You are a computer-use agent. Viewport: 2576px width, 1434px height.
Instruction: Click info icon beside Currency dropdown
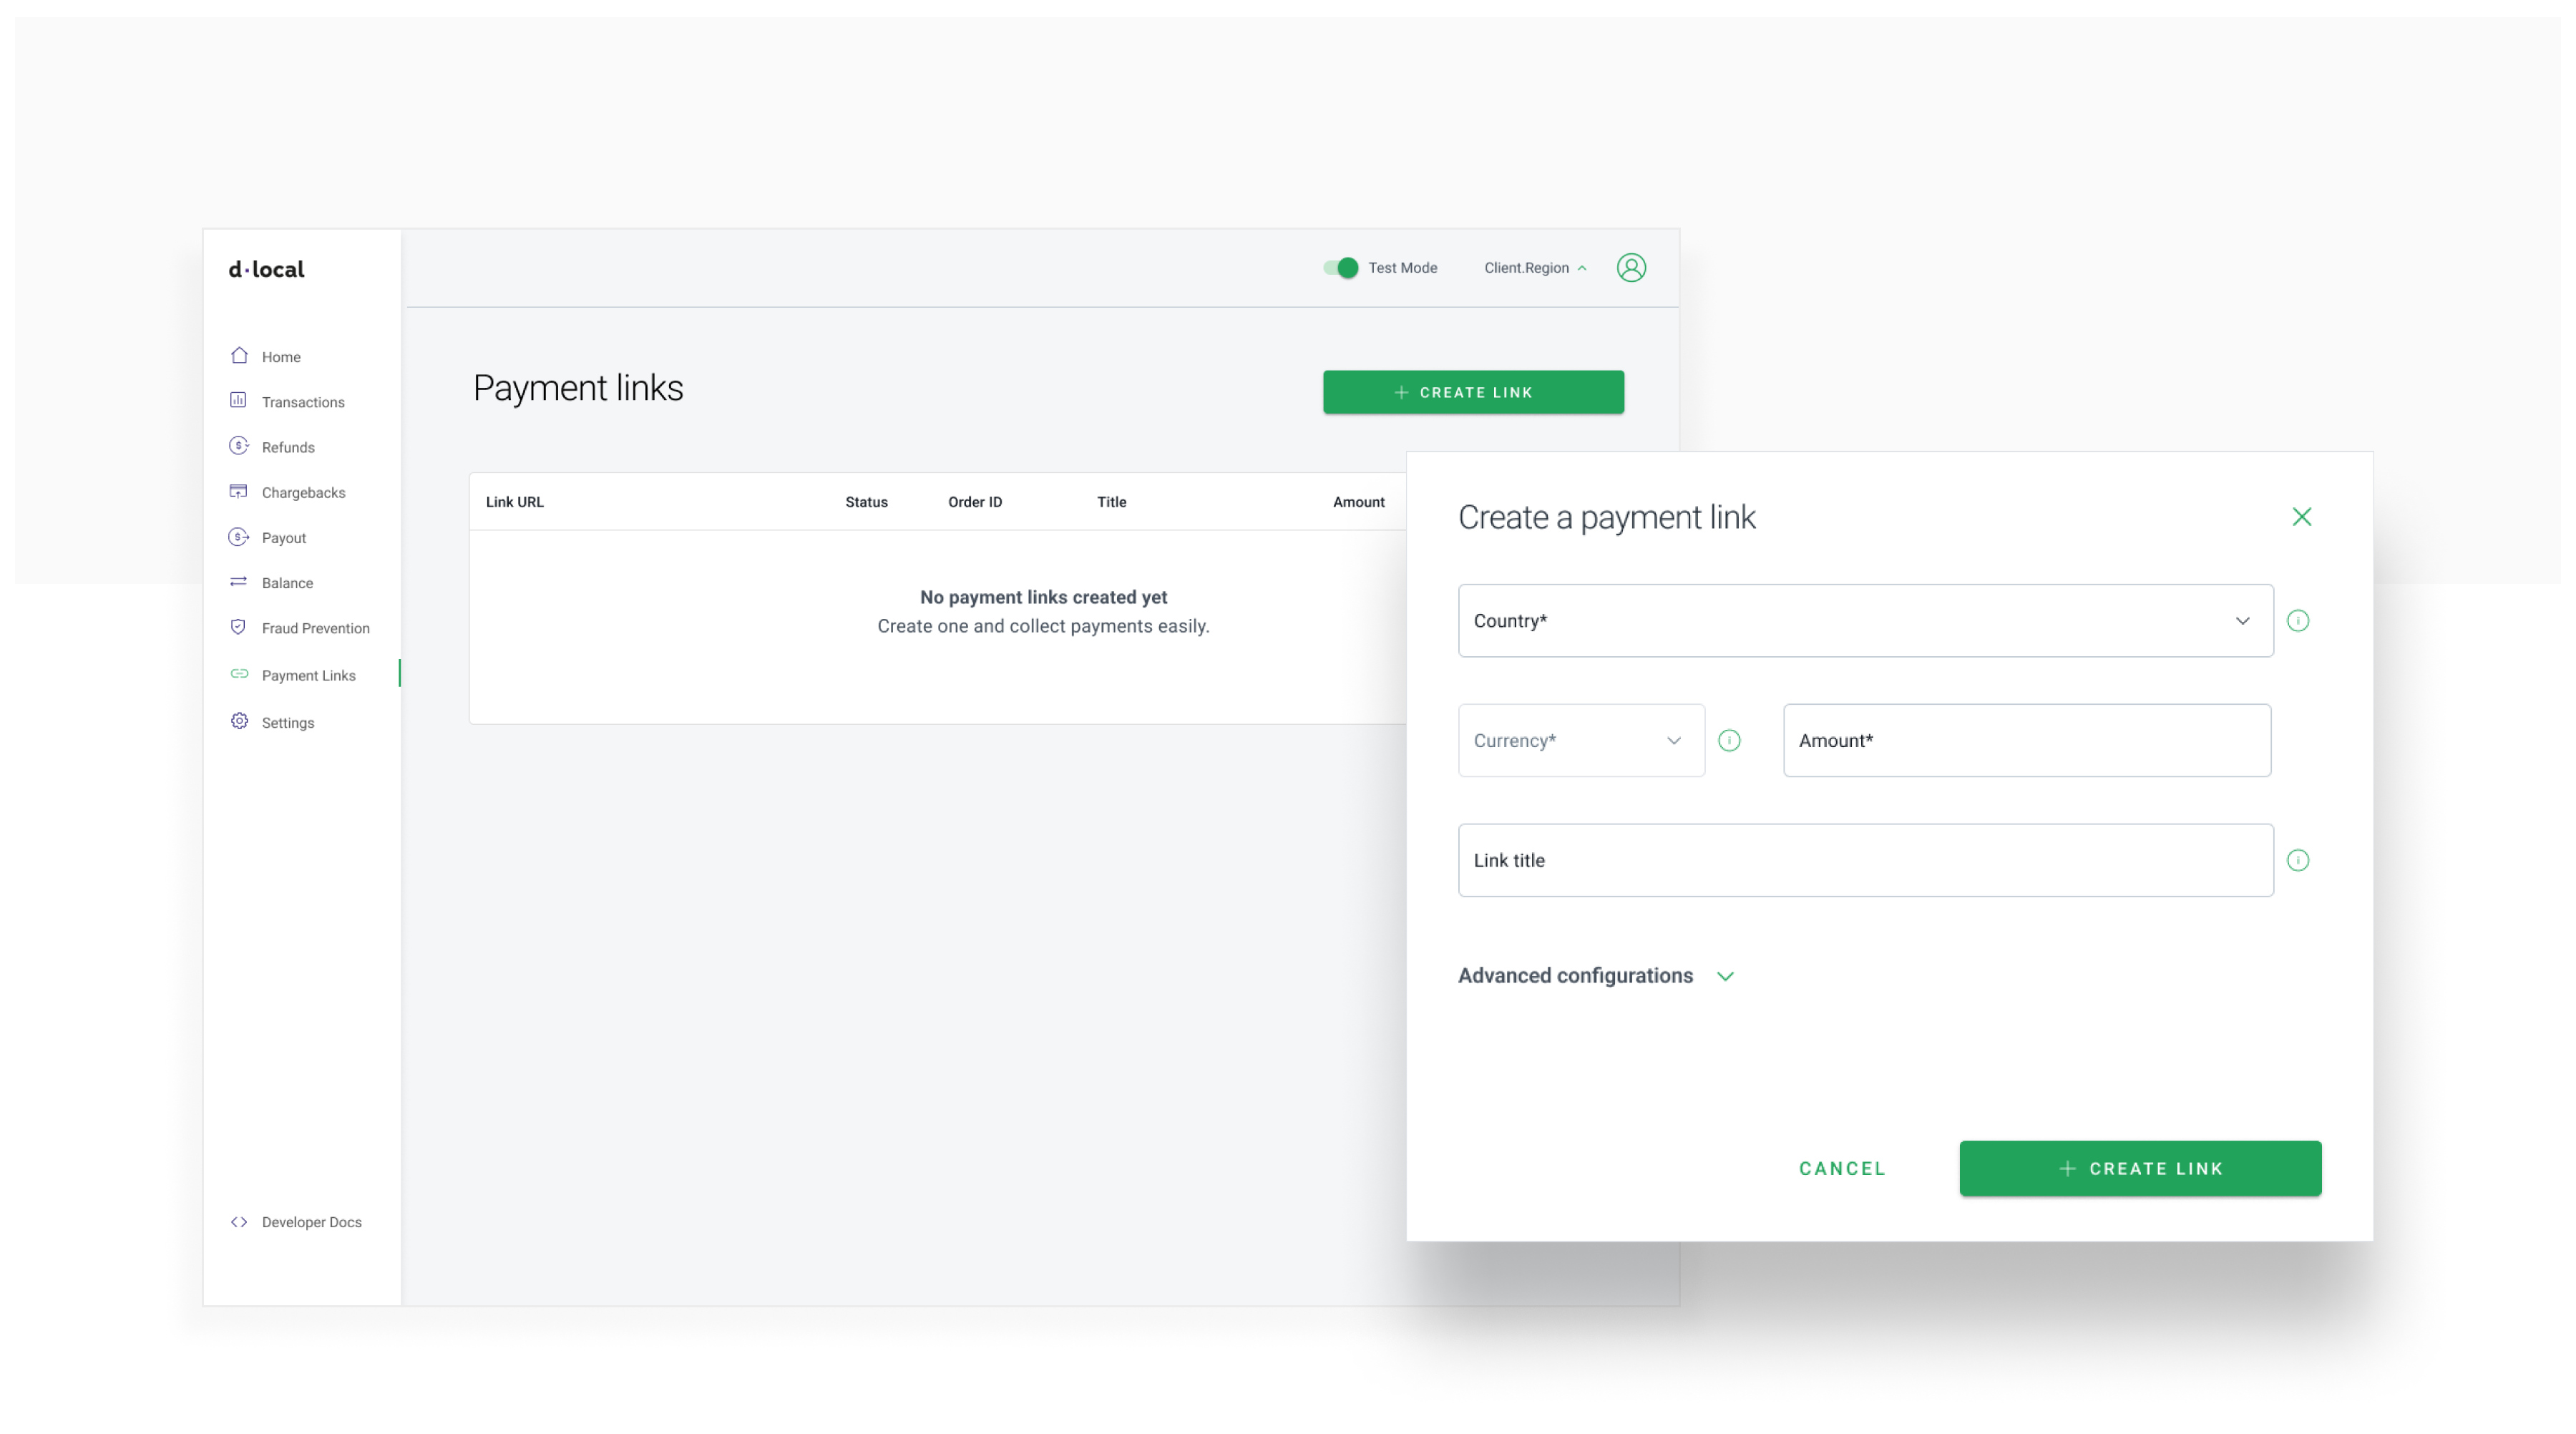coord(1729,741)
